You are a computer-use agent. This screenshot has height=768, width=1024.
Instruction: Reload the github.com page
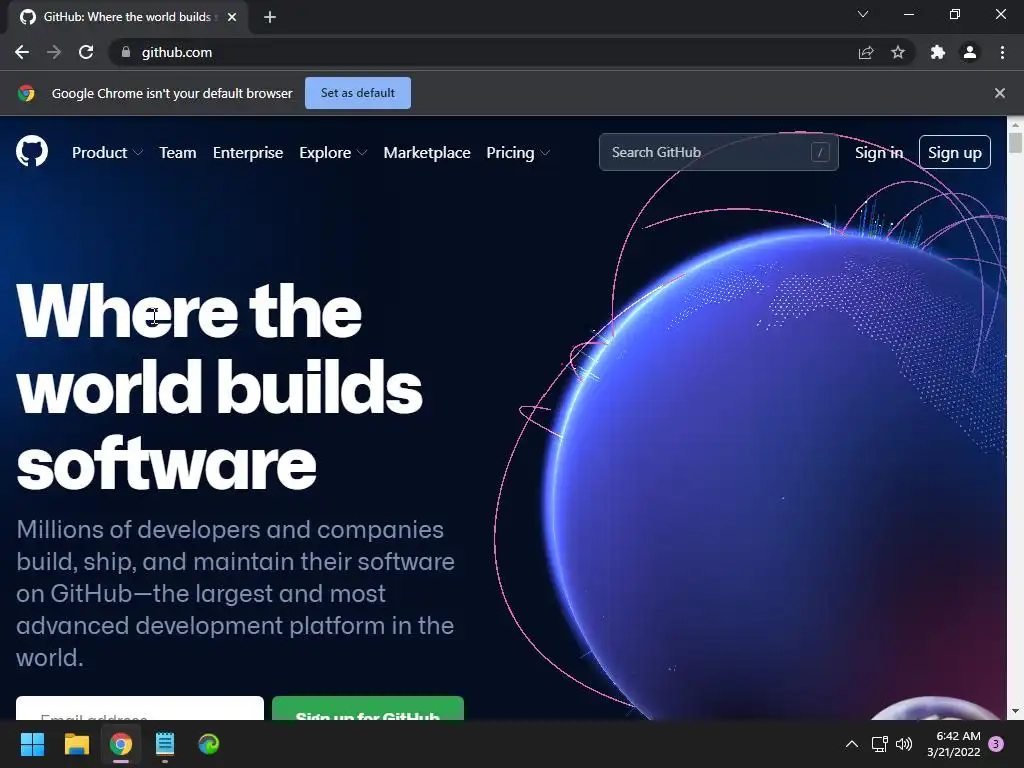click(86, 52)
